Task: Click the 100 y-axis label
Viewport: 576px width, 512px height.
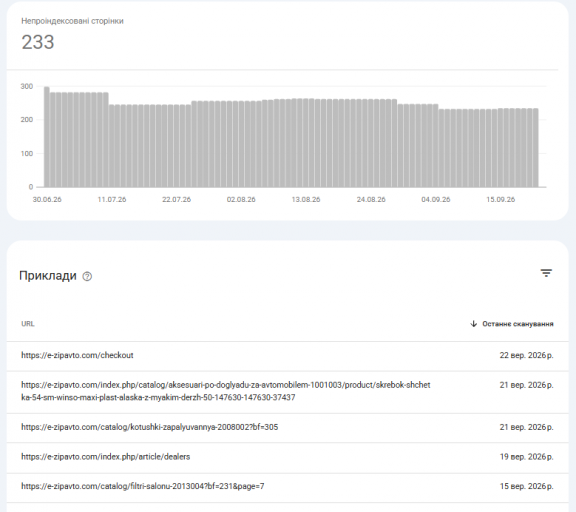Action: pos(26,154)
